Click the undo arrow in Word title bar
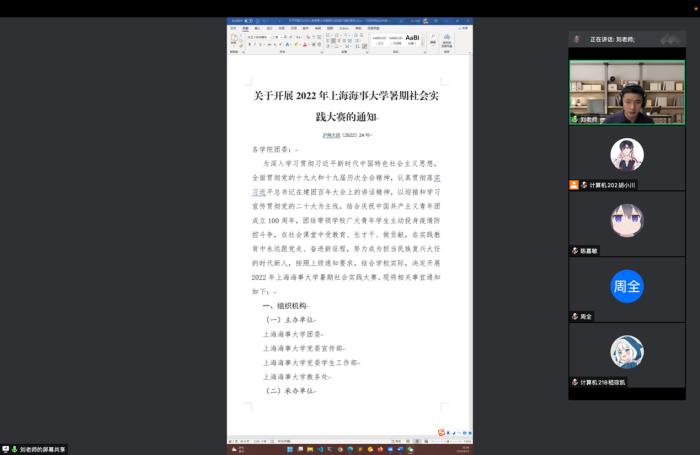The image size is (700, 455). point(264,21)
